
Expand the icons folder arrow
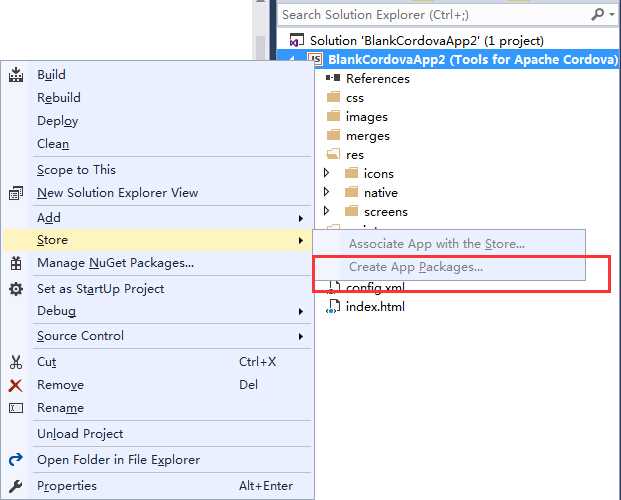tap(326, 173)
